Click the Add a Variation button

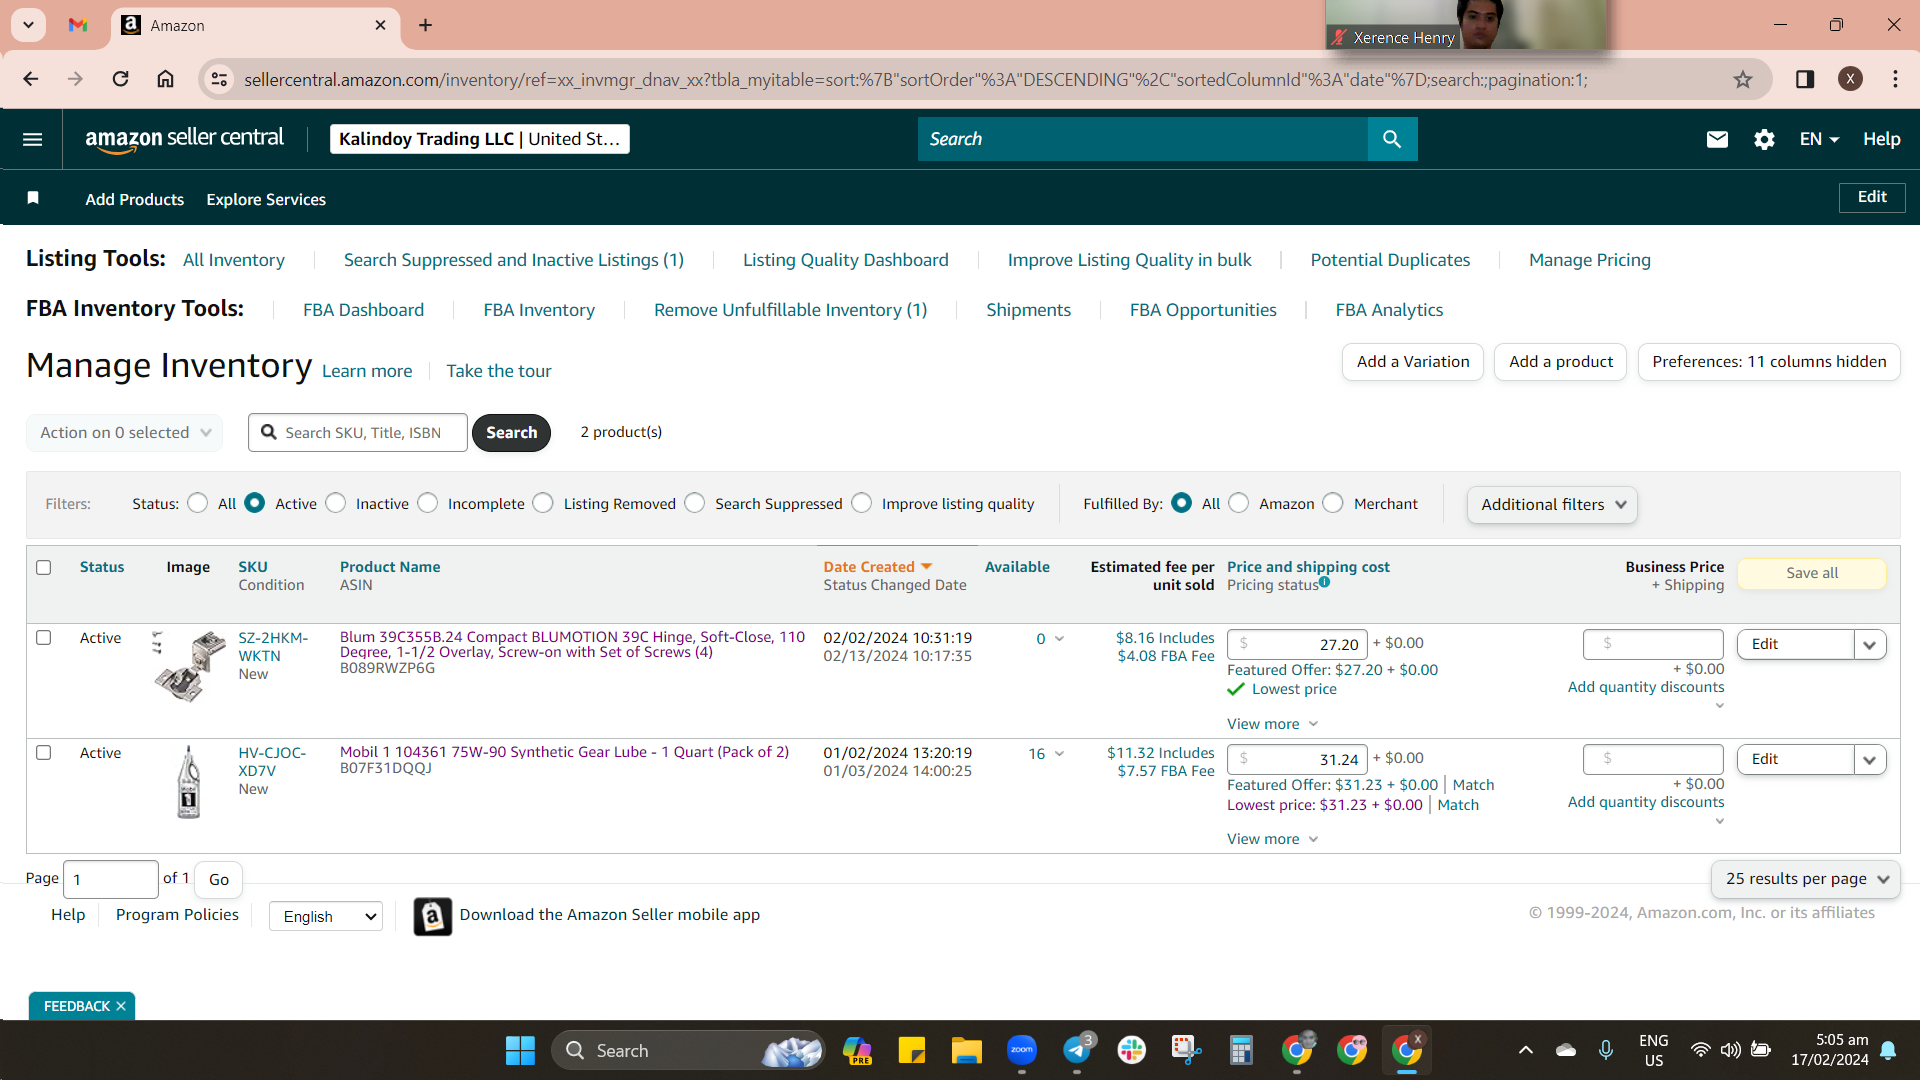point(1413,362)
